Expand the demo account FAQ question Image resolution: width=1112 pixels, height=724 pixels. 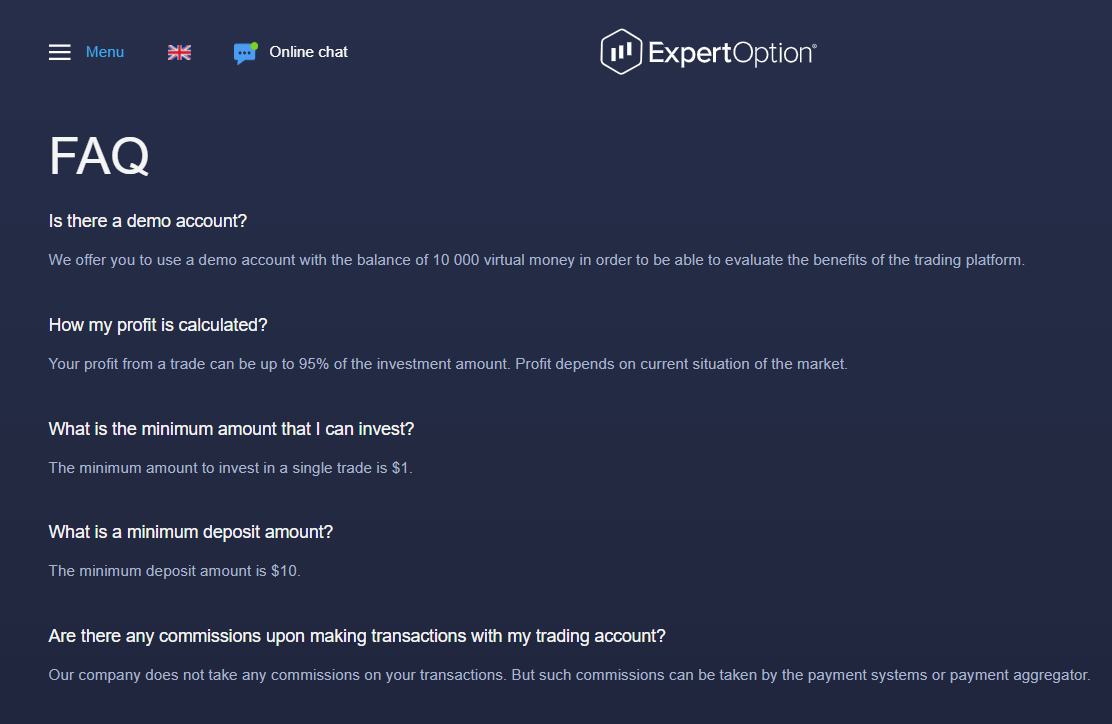(x=147, y=220)
